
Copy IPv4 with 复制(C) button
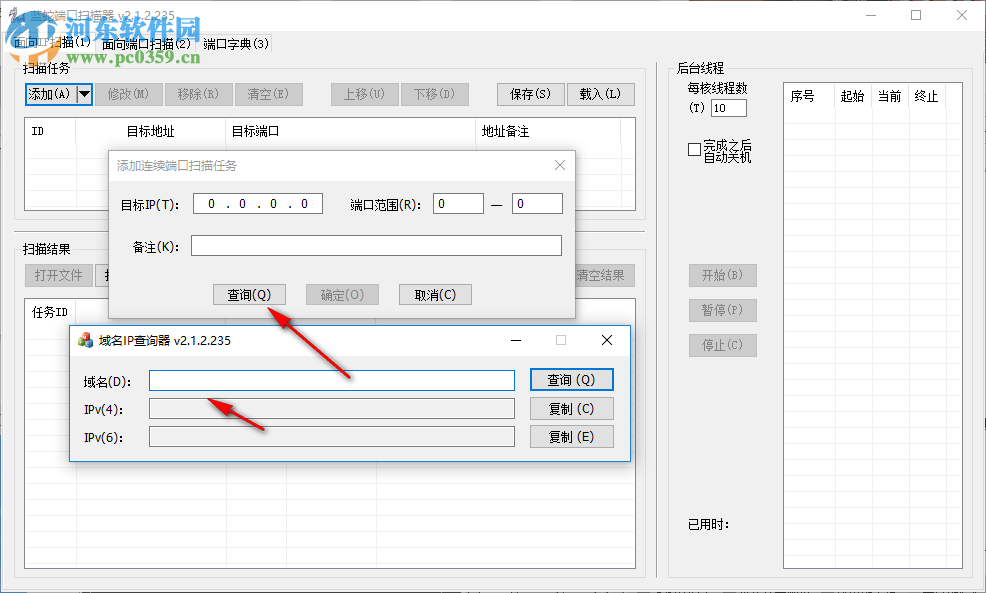pos(572,409)
